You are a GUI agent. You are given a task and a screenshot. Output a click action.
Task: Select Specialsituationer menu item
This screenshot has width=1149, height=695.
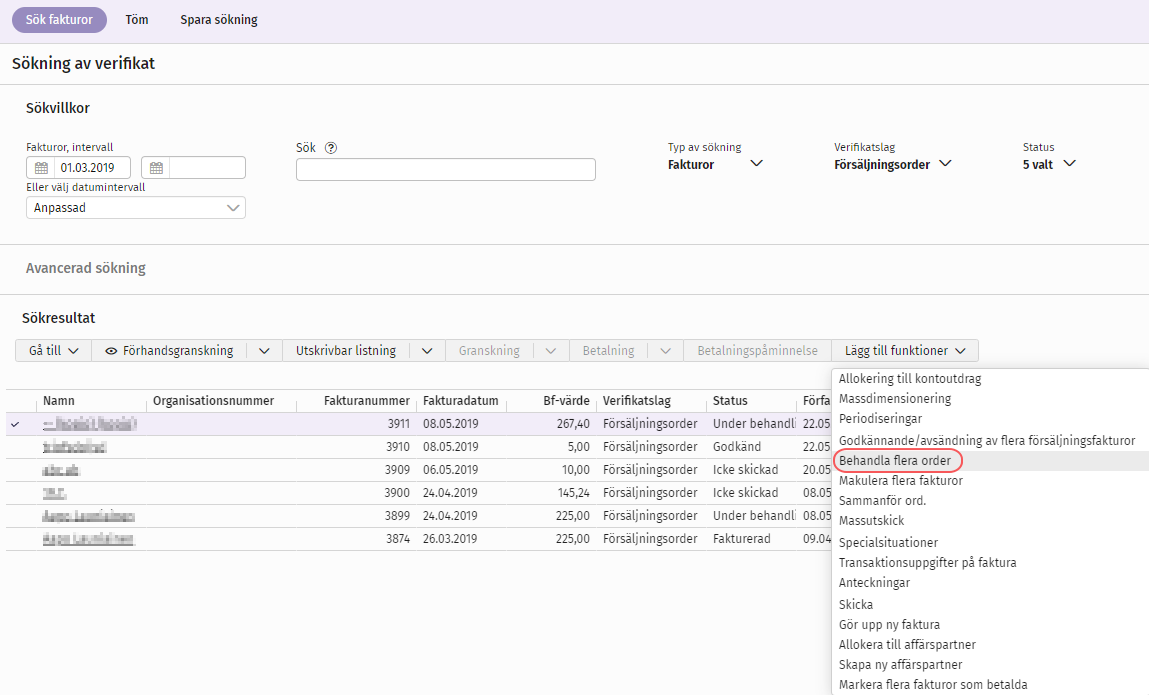pyautogui.click(x=888, y=543)
